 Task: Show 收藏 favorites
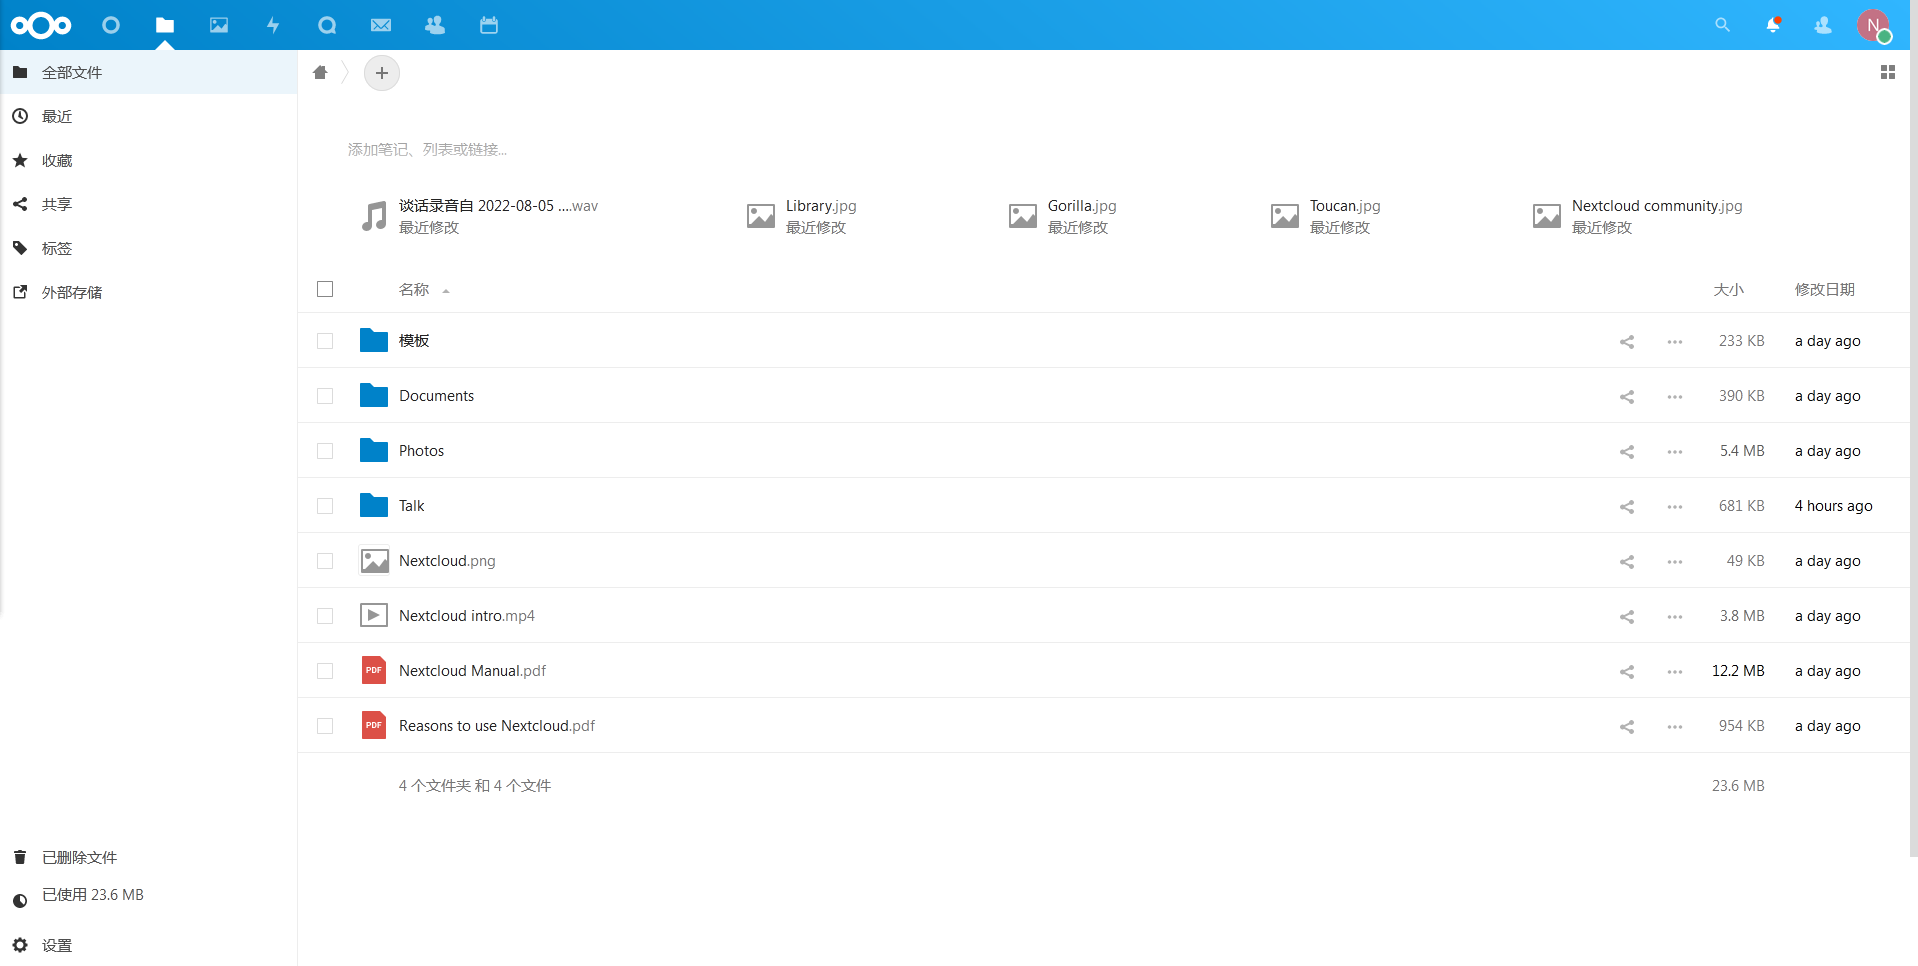click(149, 160)
